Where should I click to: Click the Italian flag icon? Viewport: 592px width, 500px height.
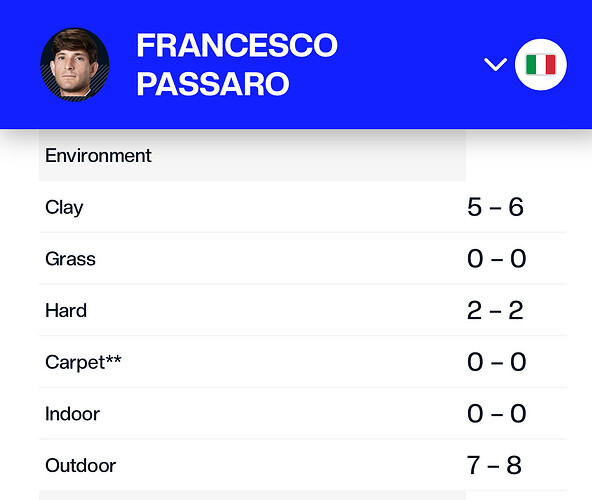pyautogui.click(x=541, y=65)
